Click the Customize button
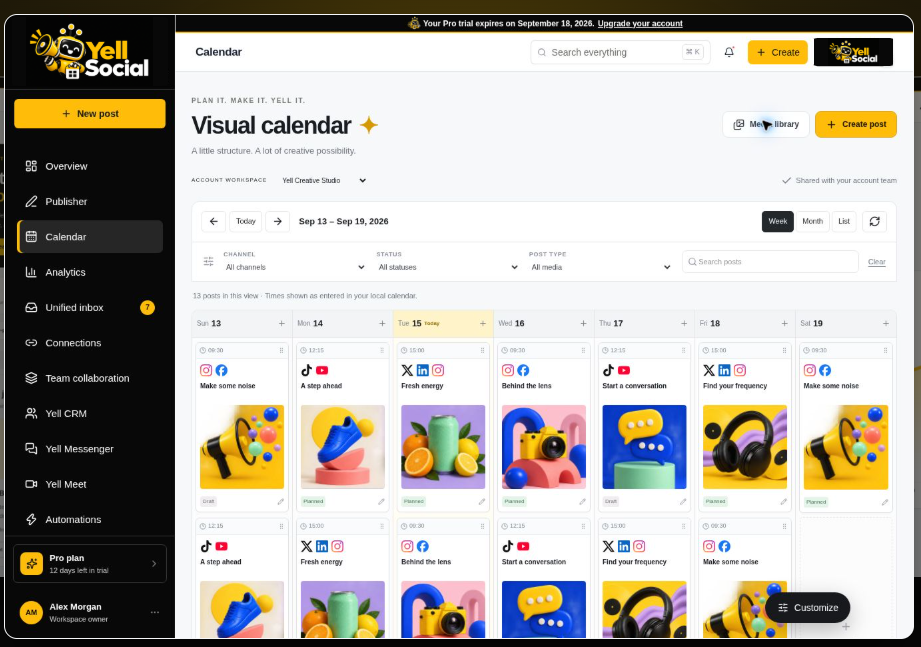 point(808,608)
